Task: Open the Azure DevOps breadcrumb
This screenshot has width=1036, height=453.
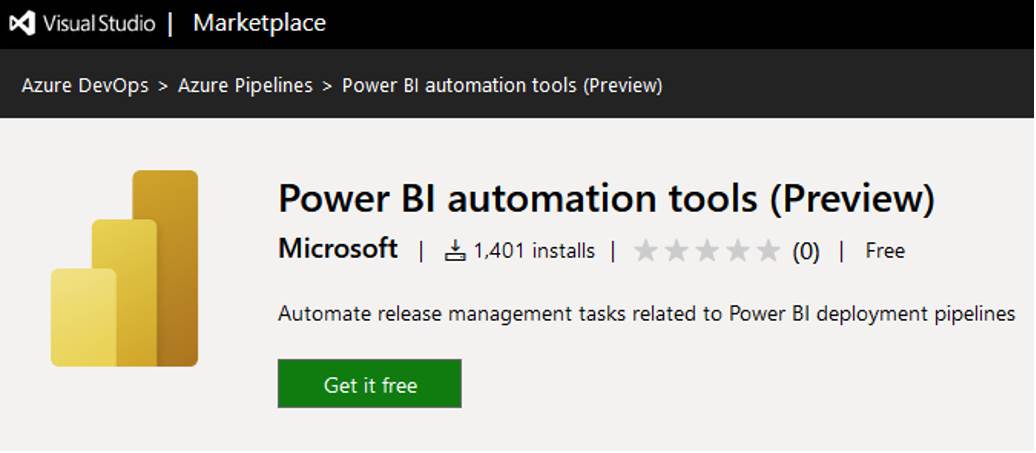Action: (x=85, y=85)
